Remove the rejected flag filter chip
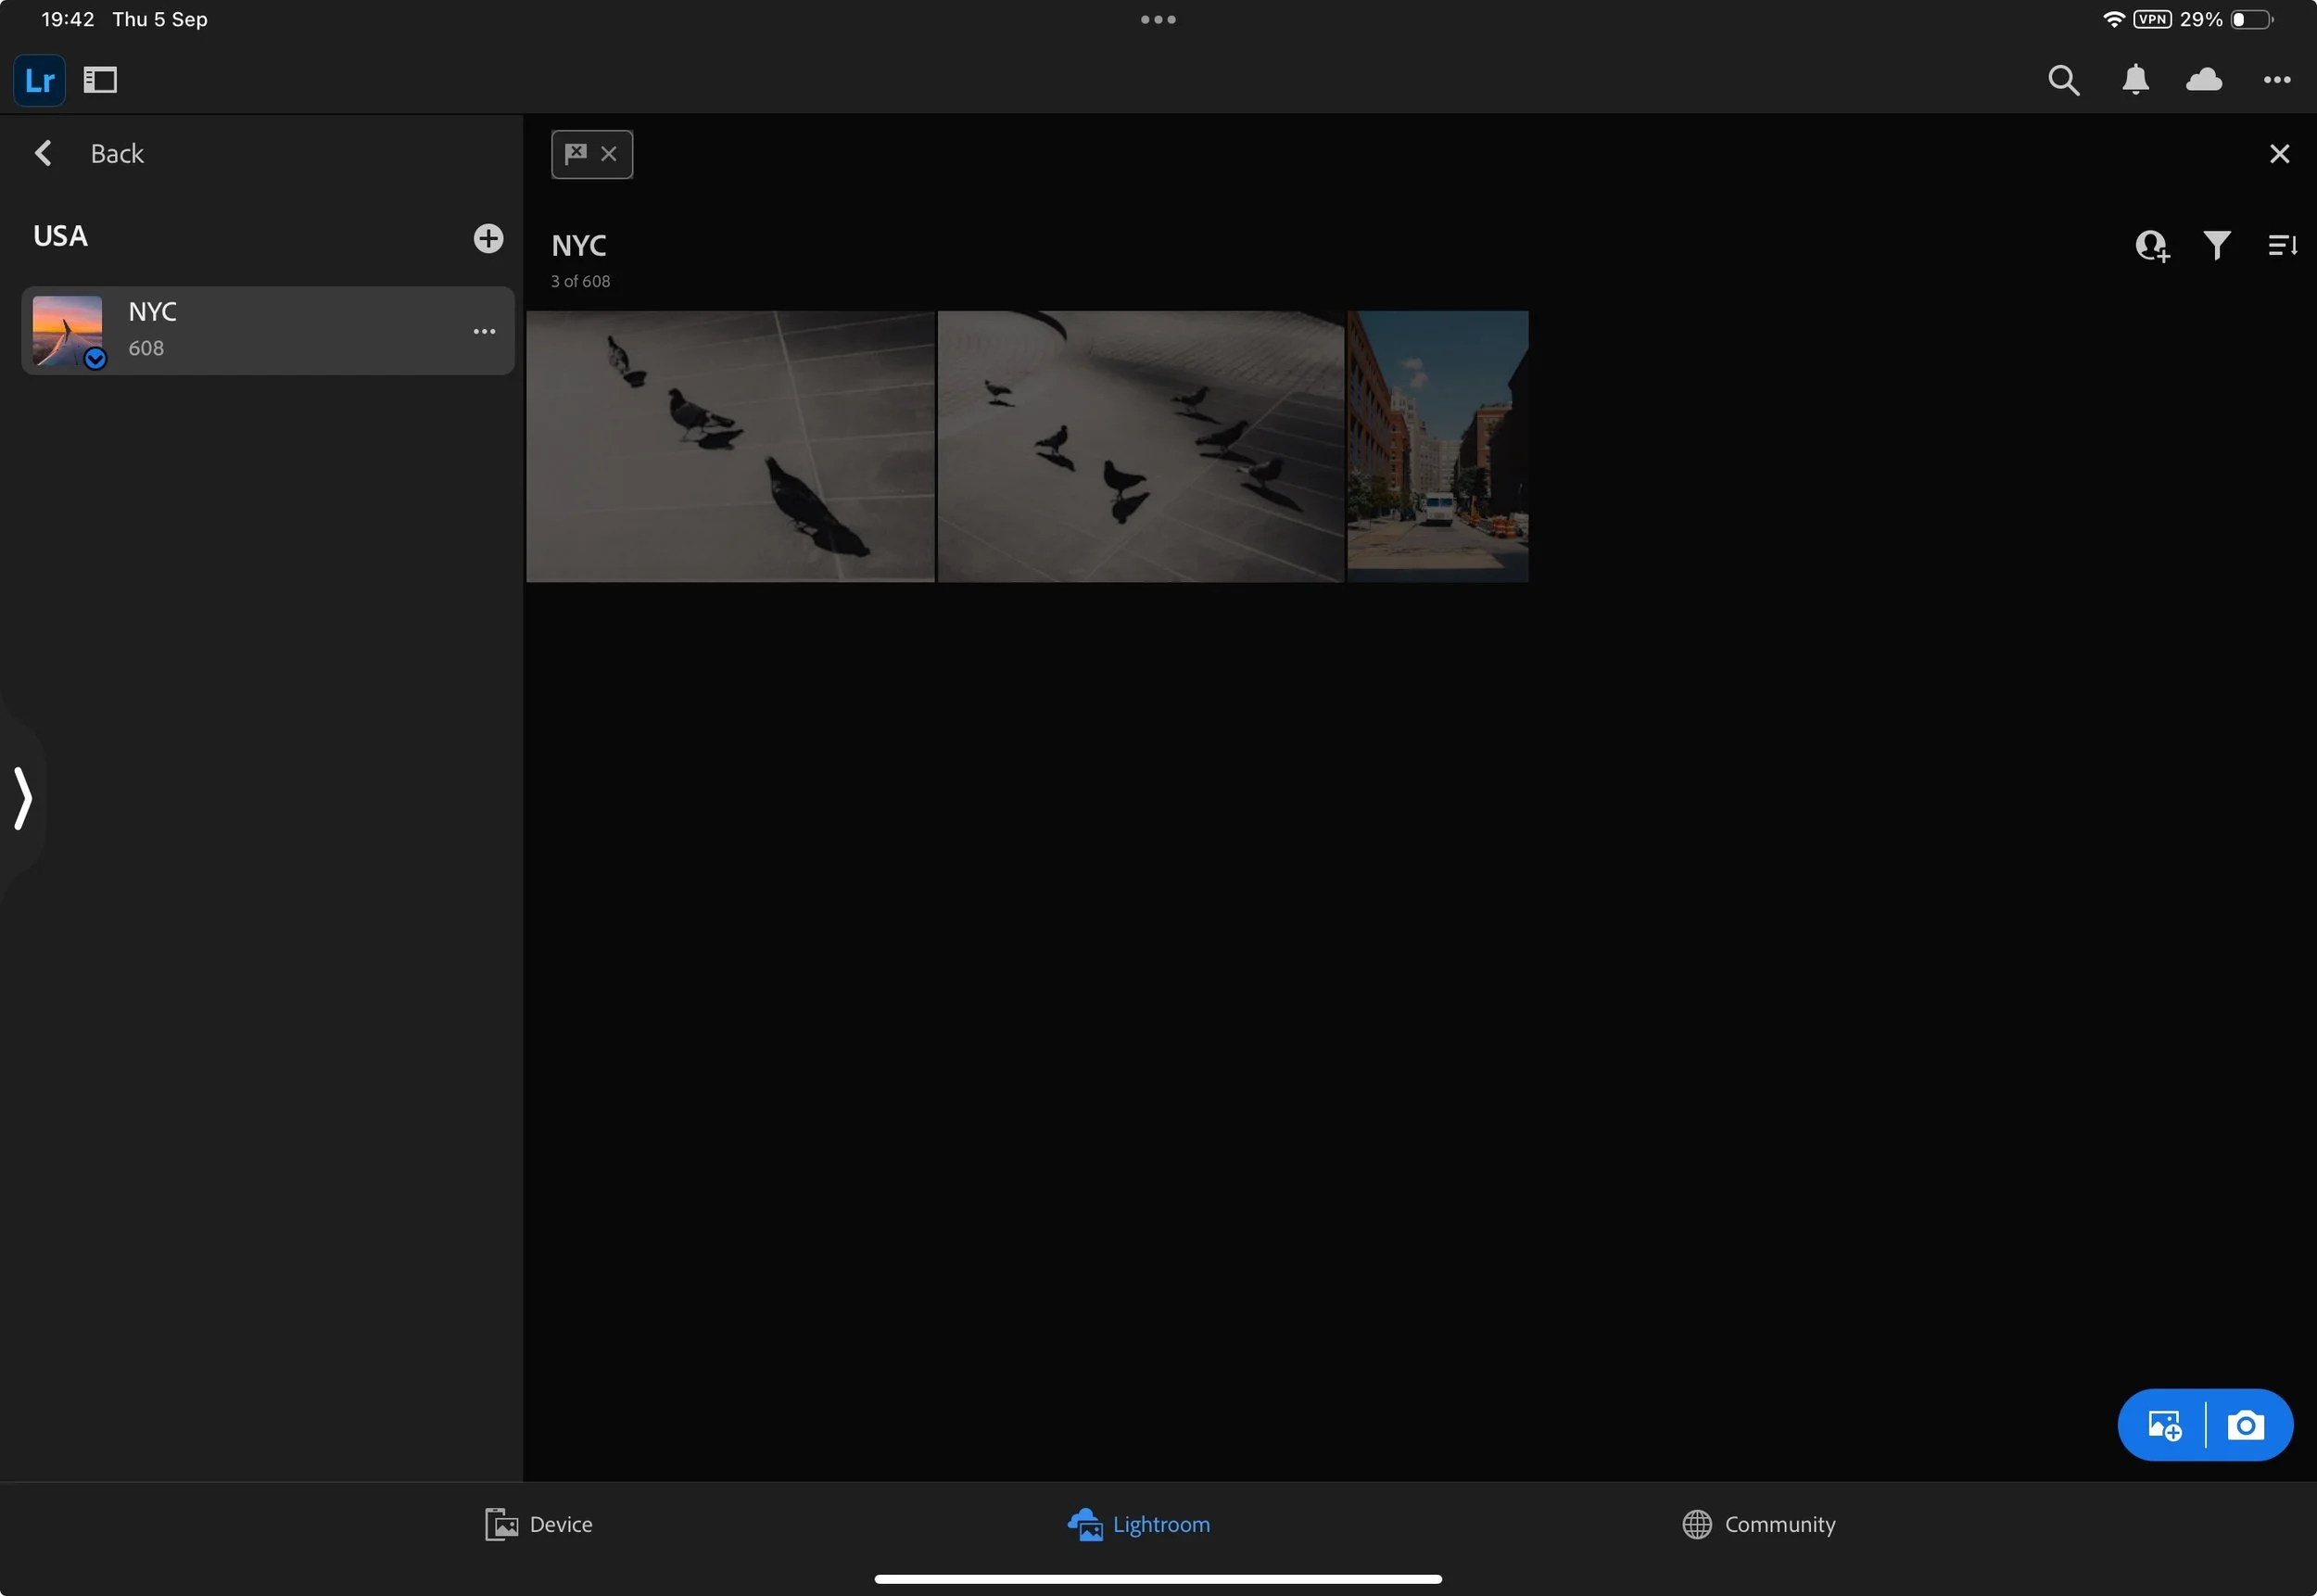2317x1596 pixels. (608, 154)
